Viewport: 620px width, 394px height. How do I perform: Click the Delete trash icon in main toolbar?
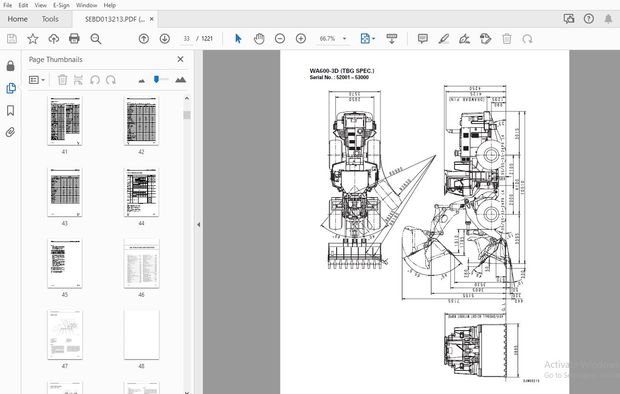(507, 39)
